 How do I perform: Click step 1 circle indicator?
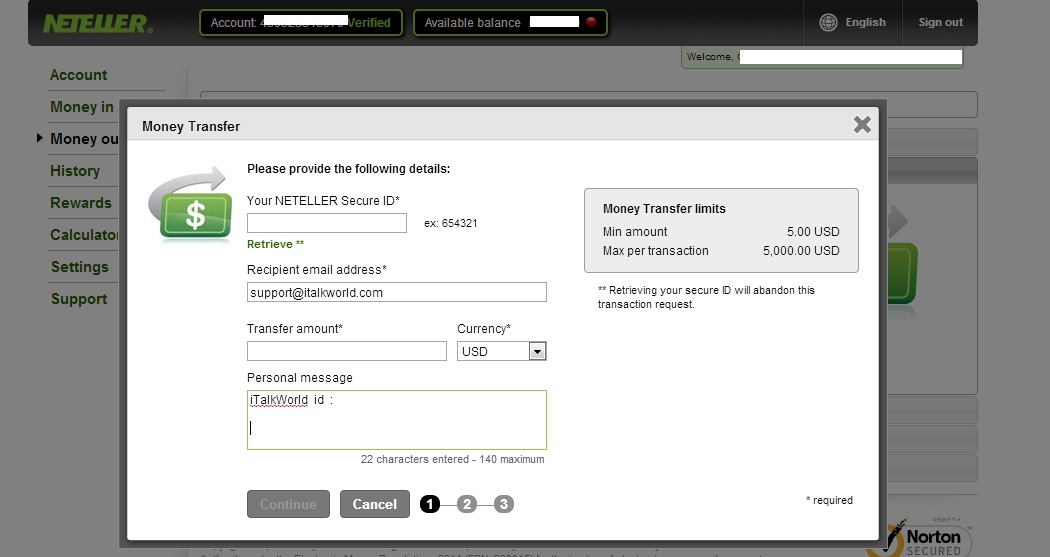pos(430,504)
